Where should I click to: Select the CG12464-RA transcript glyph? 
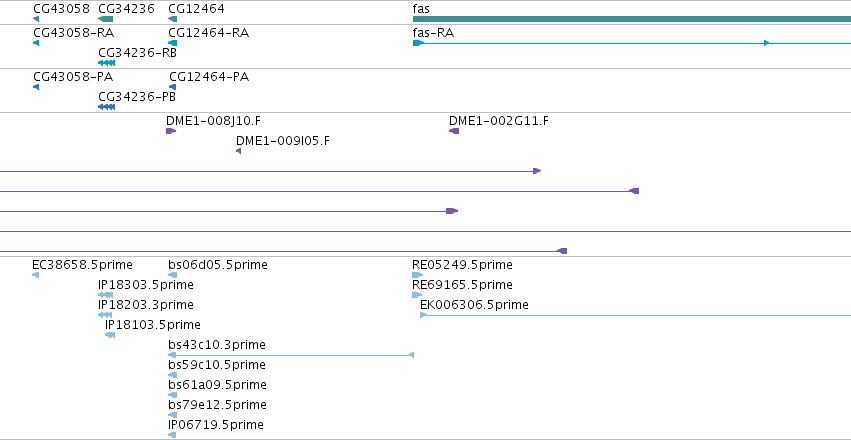(x=173, y=43)
